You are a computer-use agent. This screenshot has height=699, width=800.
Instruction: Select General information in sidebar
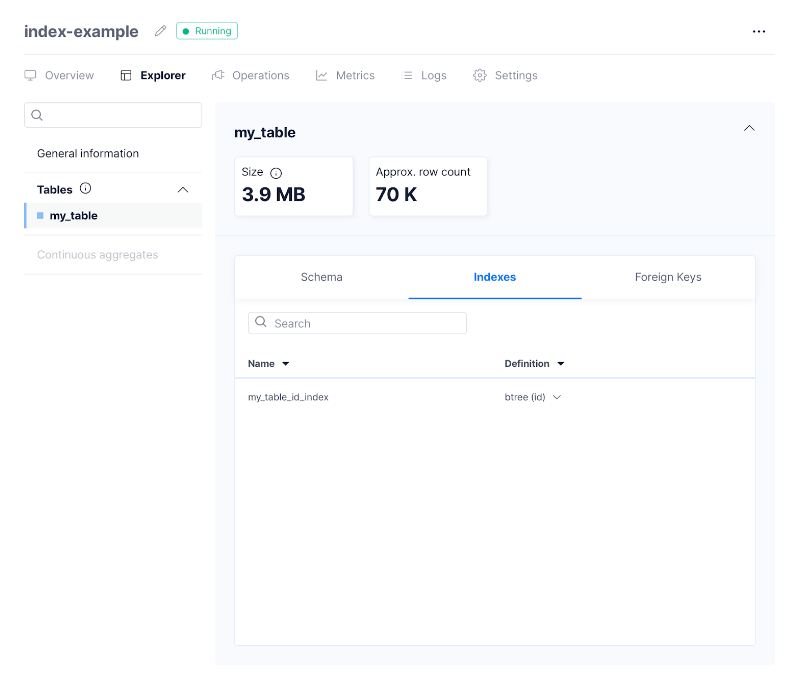[88, 153]
